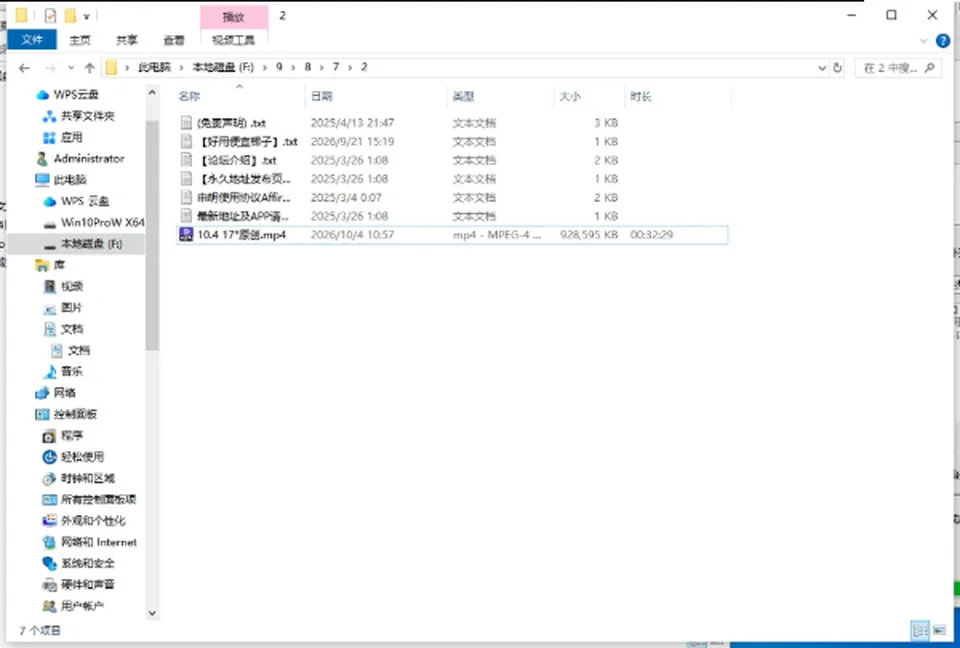Go back with the left arrow button

coord(24,68)
